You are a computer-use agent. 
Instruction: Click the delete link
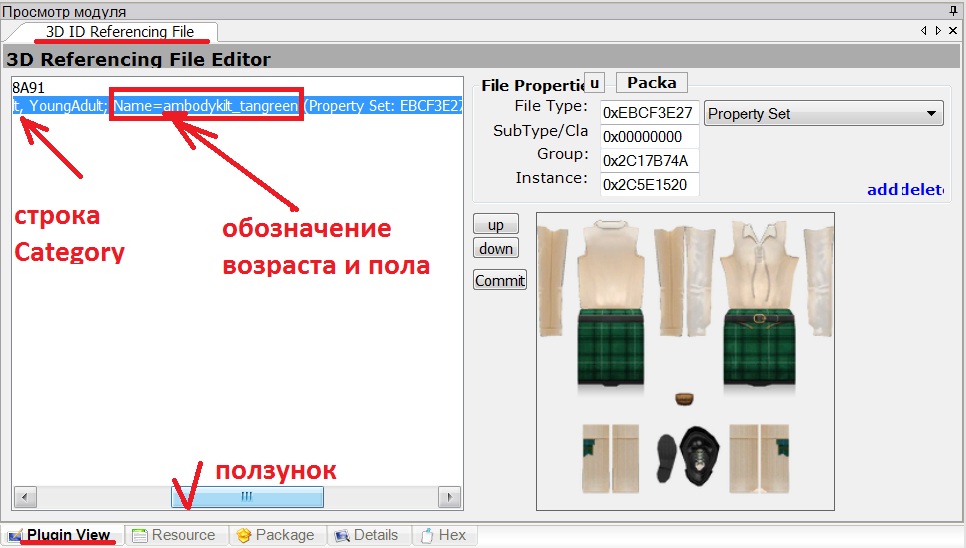pos(923,189)
